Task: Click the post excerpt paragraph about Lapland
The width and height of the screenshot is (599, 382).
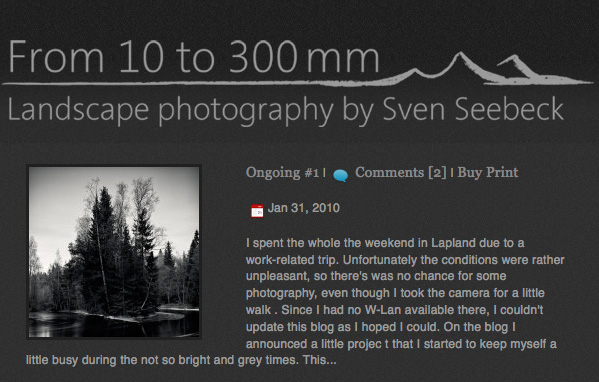Action: pos(295,301)
